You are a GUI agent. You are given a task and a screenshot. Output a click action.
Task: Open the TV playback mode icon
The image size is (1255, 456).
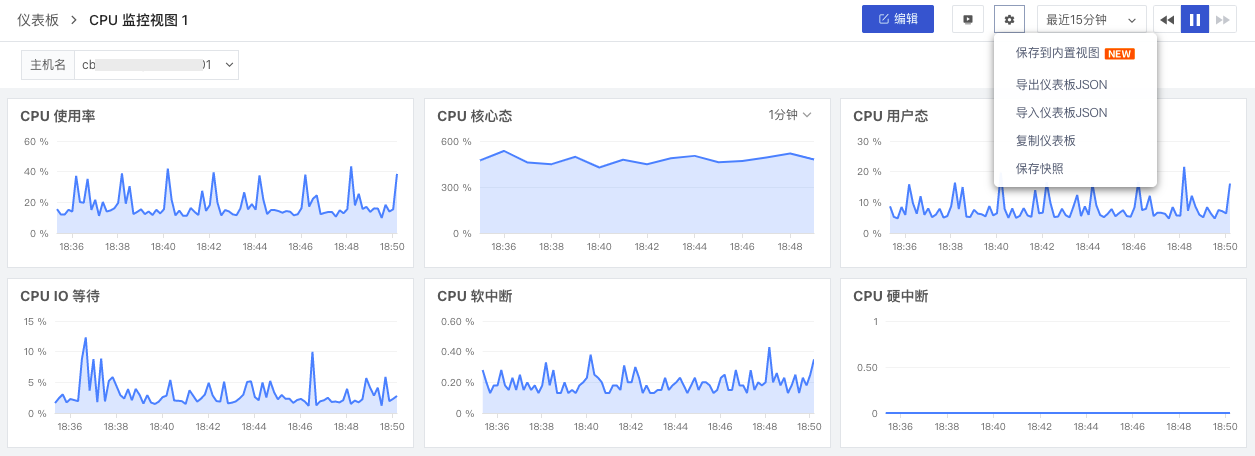pos(967,19)
